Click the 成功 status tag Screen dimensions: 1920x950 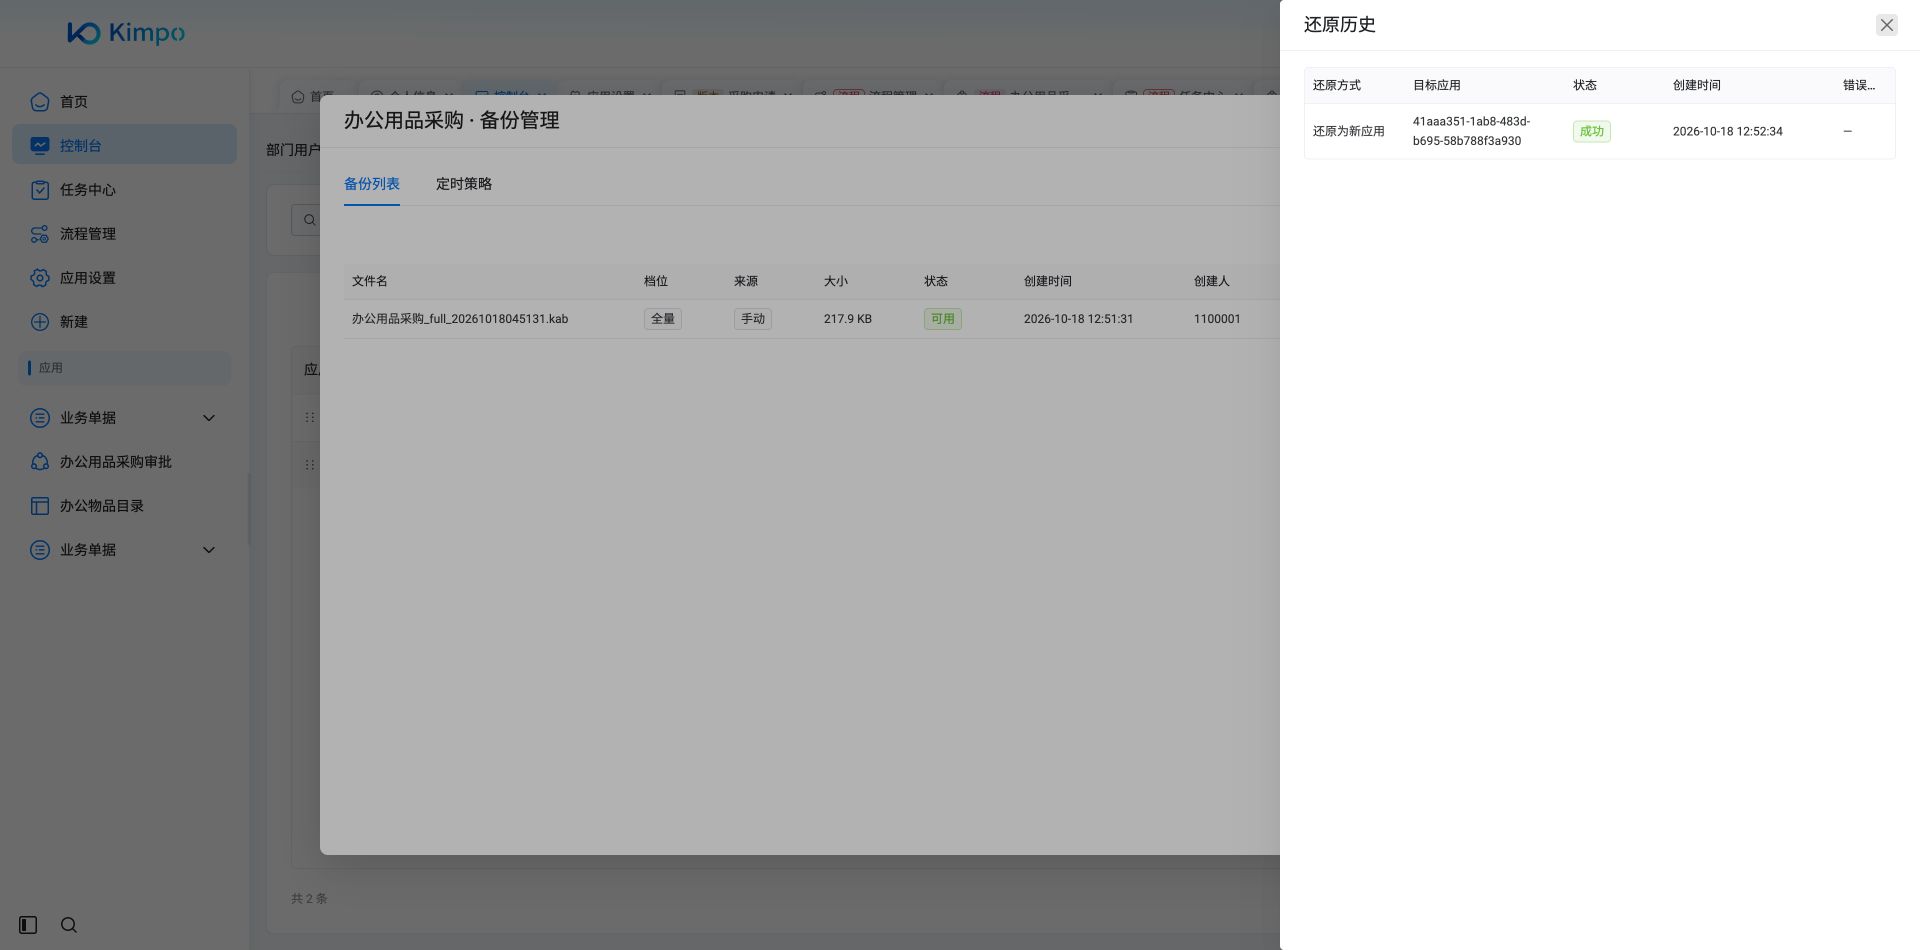[1591, 131]
